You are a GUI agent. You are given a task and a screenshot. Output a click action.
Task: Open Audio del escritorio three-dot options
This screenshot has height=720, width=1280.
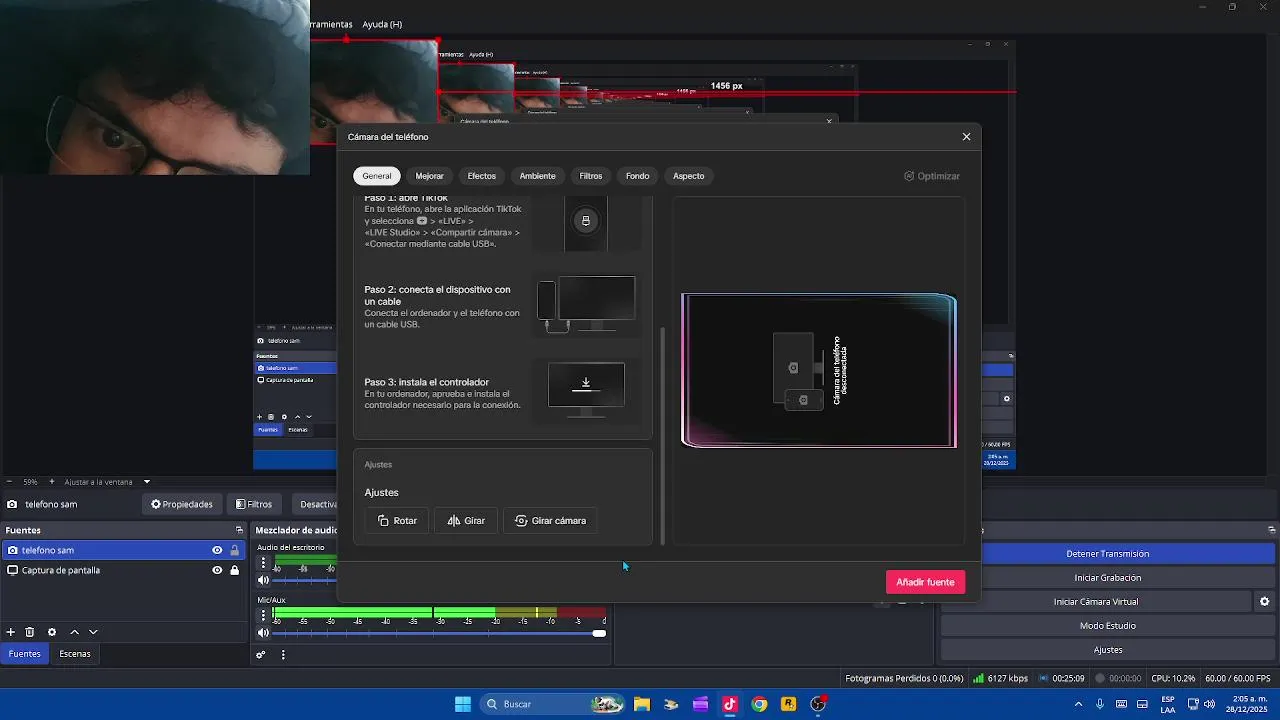click(x=264, y=563)
